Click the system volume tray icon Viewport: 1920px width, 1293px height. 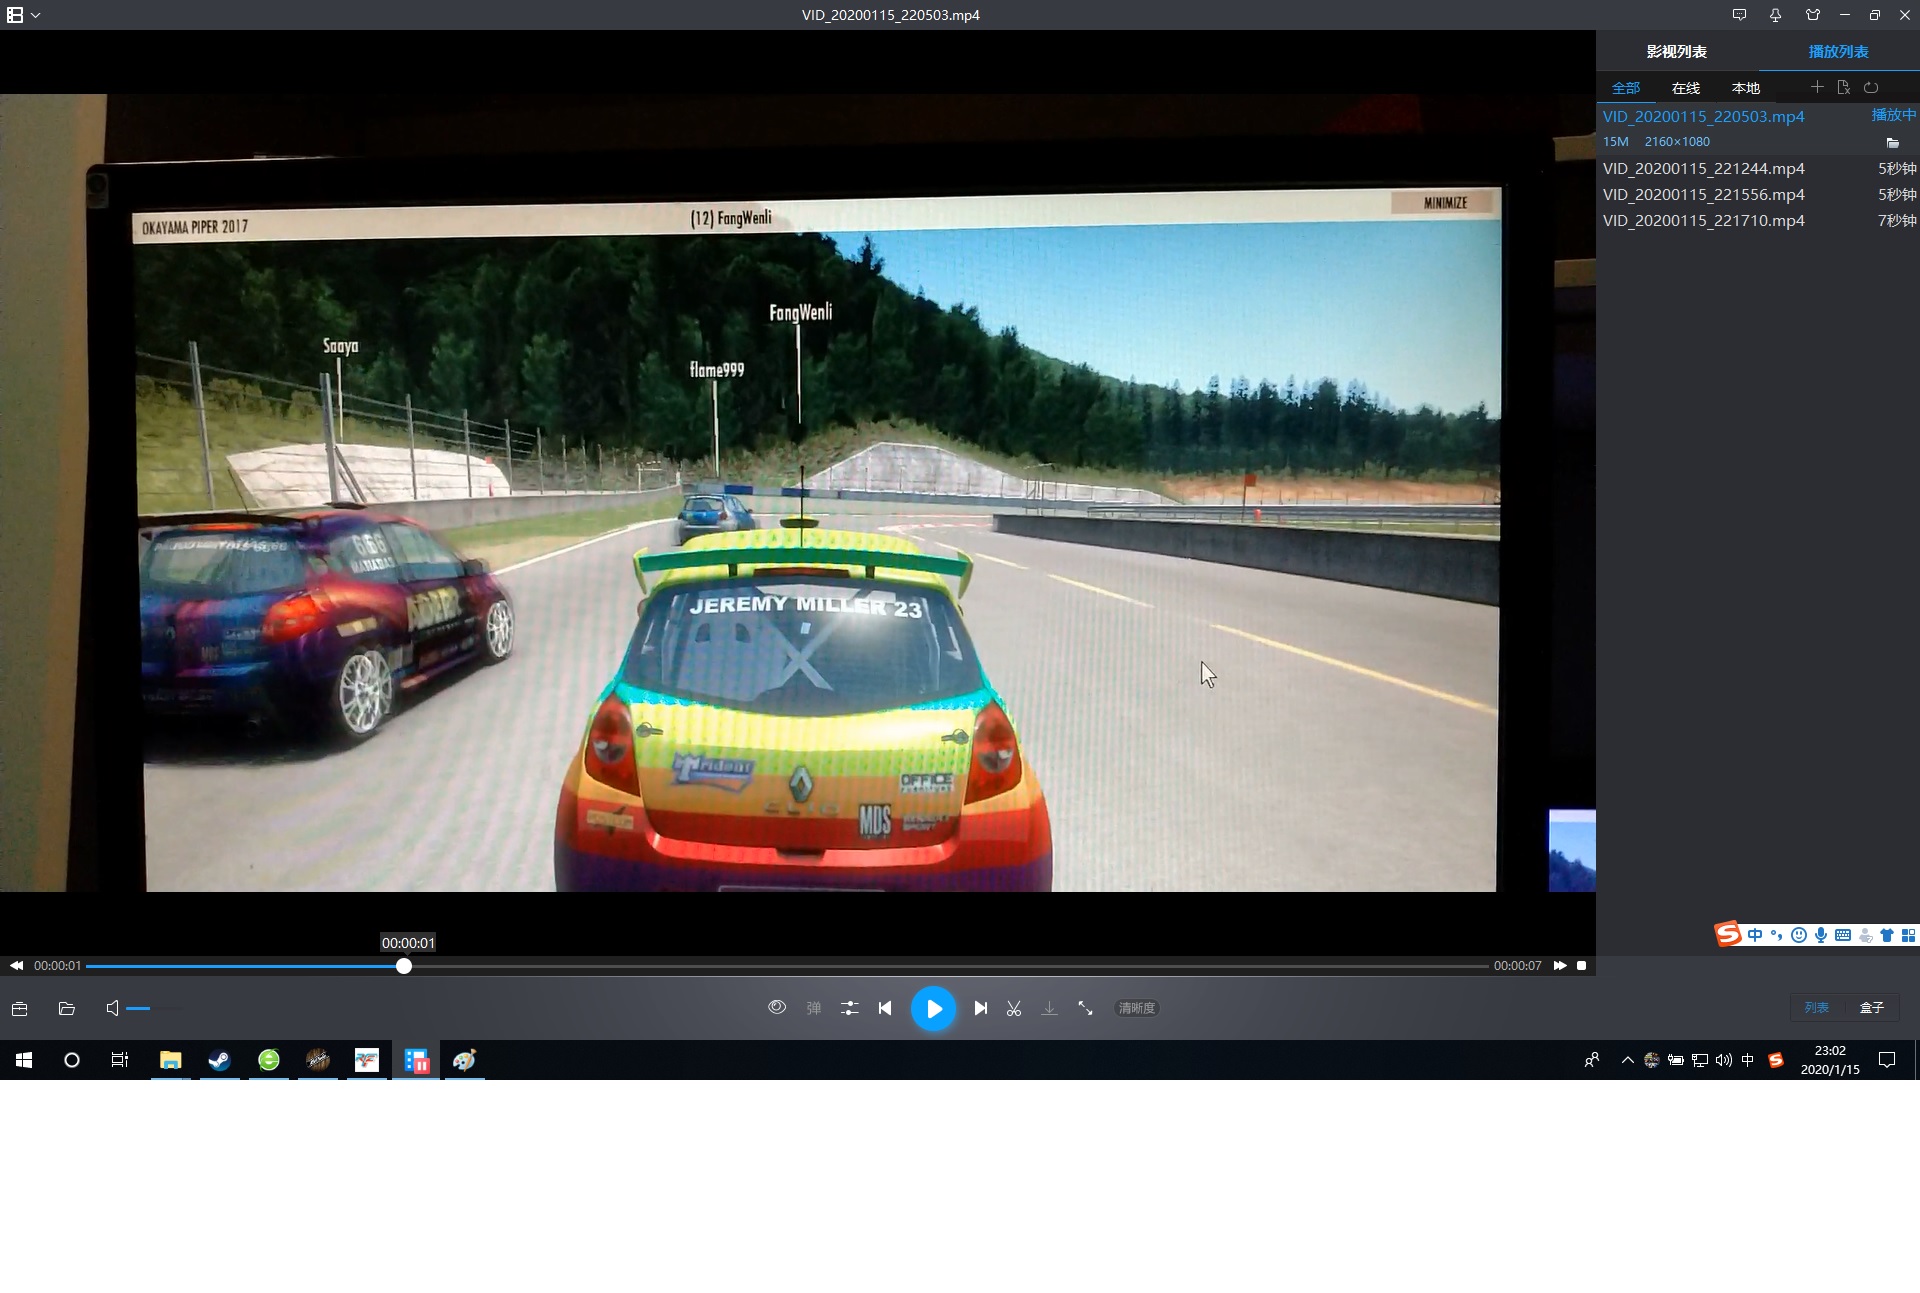click(x=1723, y=1060)
